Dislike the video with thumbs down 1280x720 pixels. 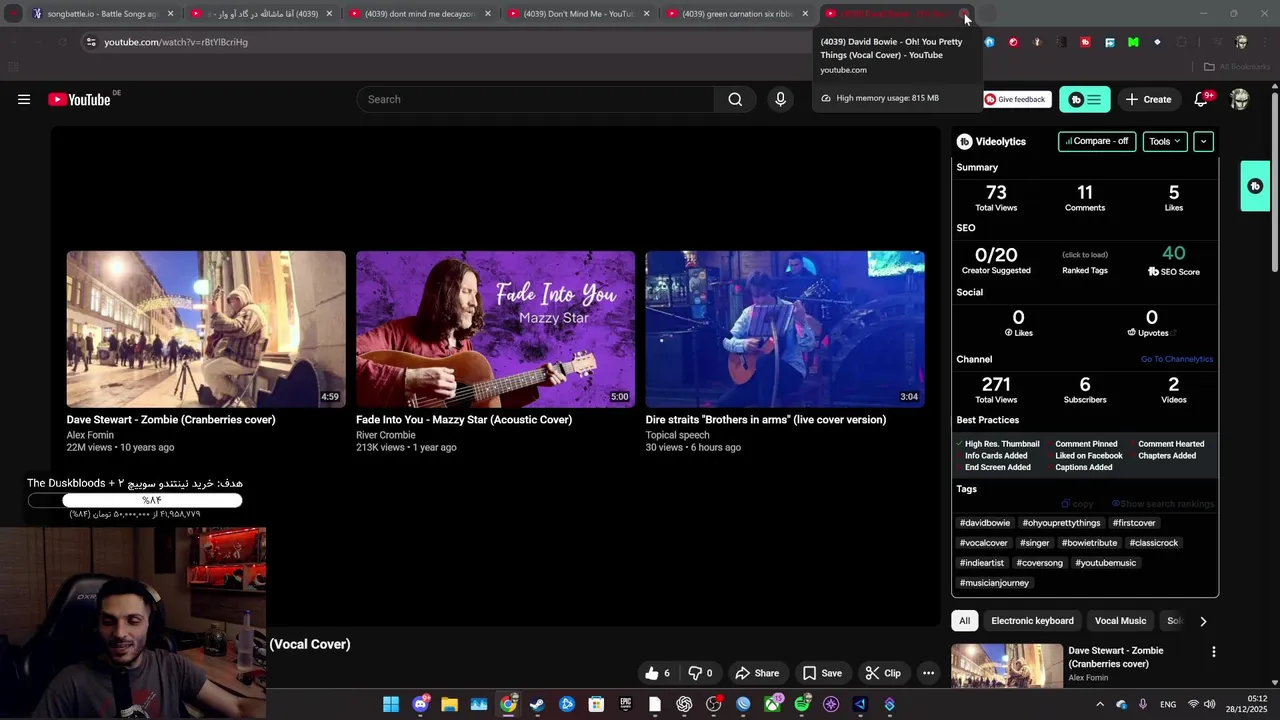pos(701,673)
